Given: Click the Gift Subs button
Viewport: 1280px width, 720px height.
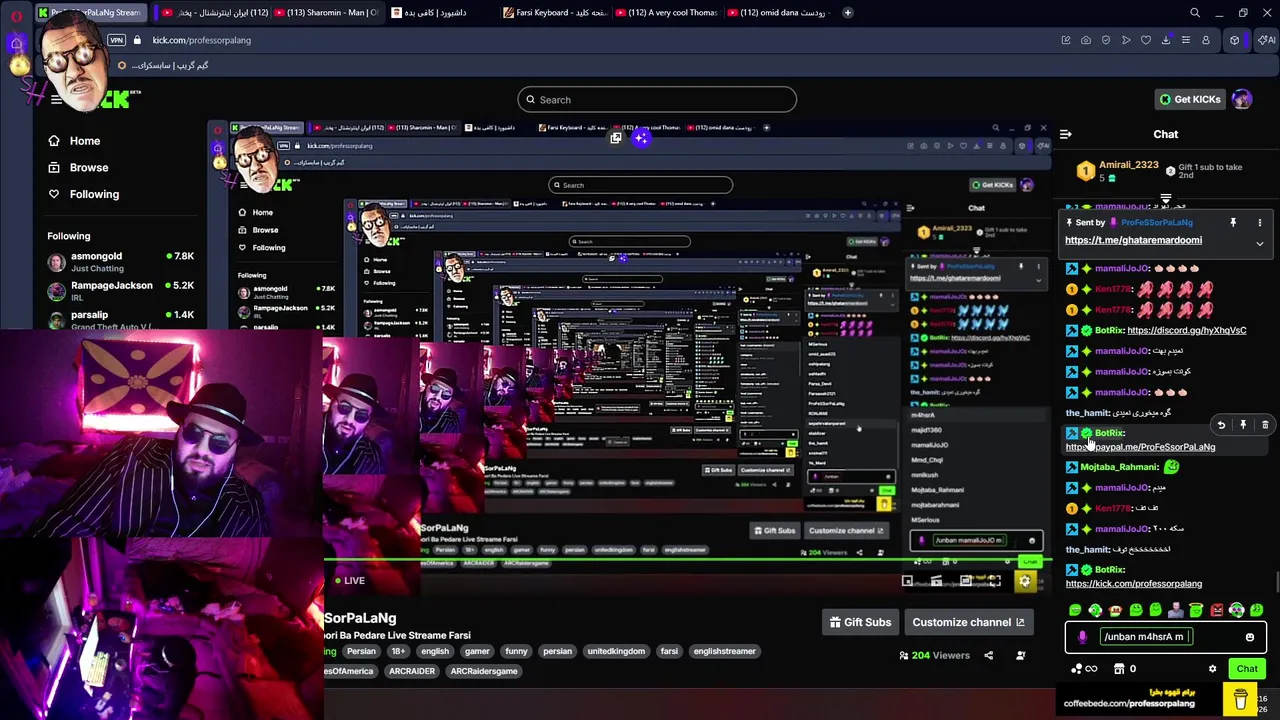Looking at the screenshot, I should (860, 622).
